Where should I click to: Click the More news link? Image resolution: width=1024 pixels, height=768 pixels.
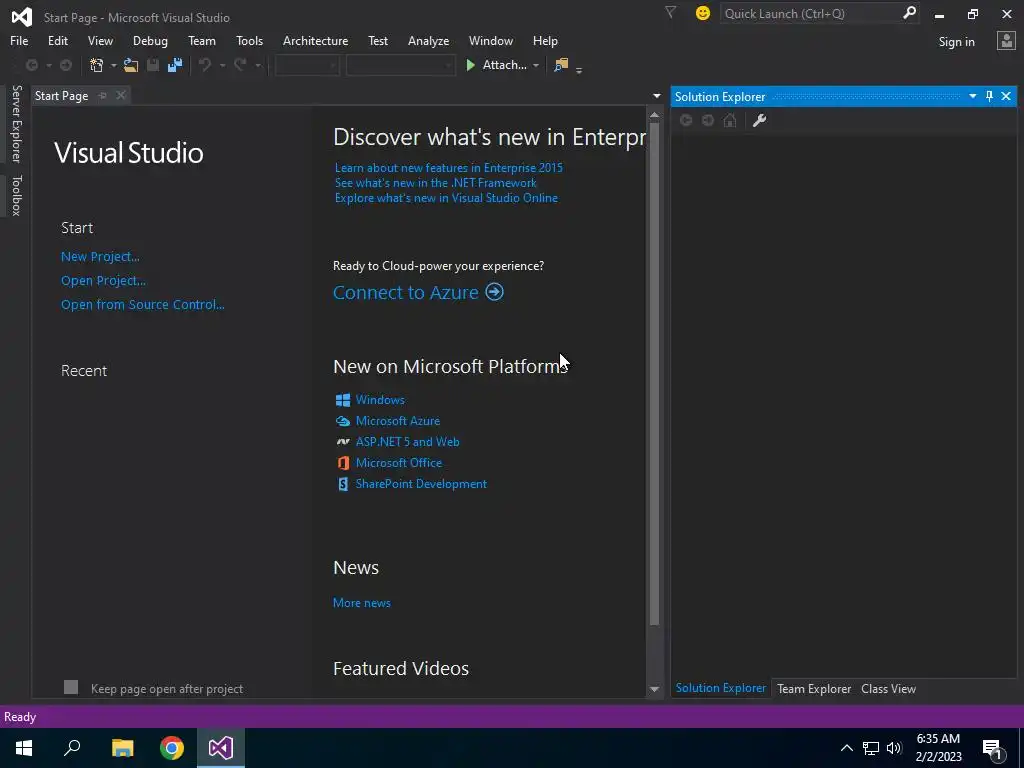[x=362, y=603]
